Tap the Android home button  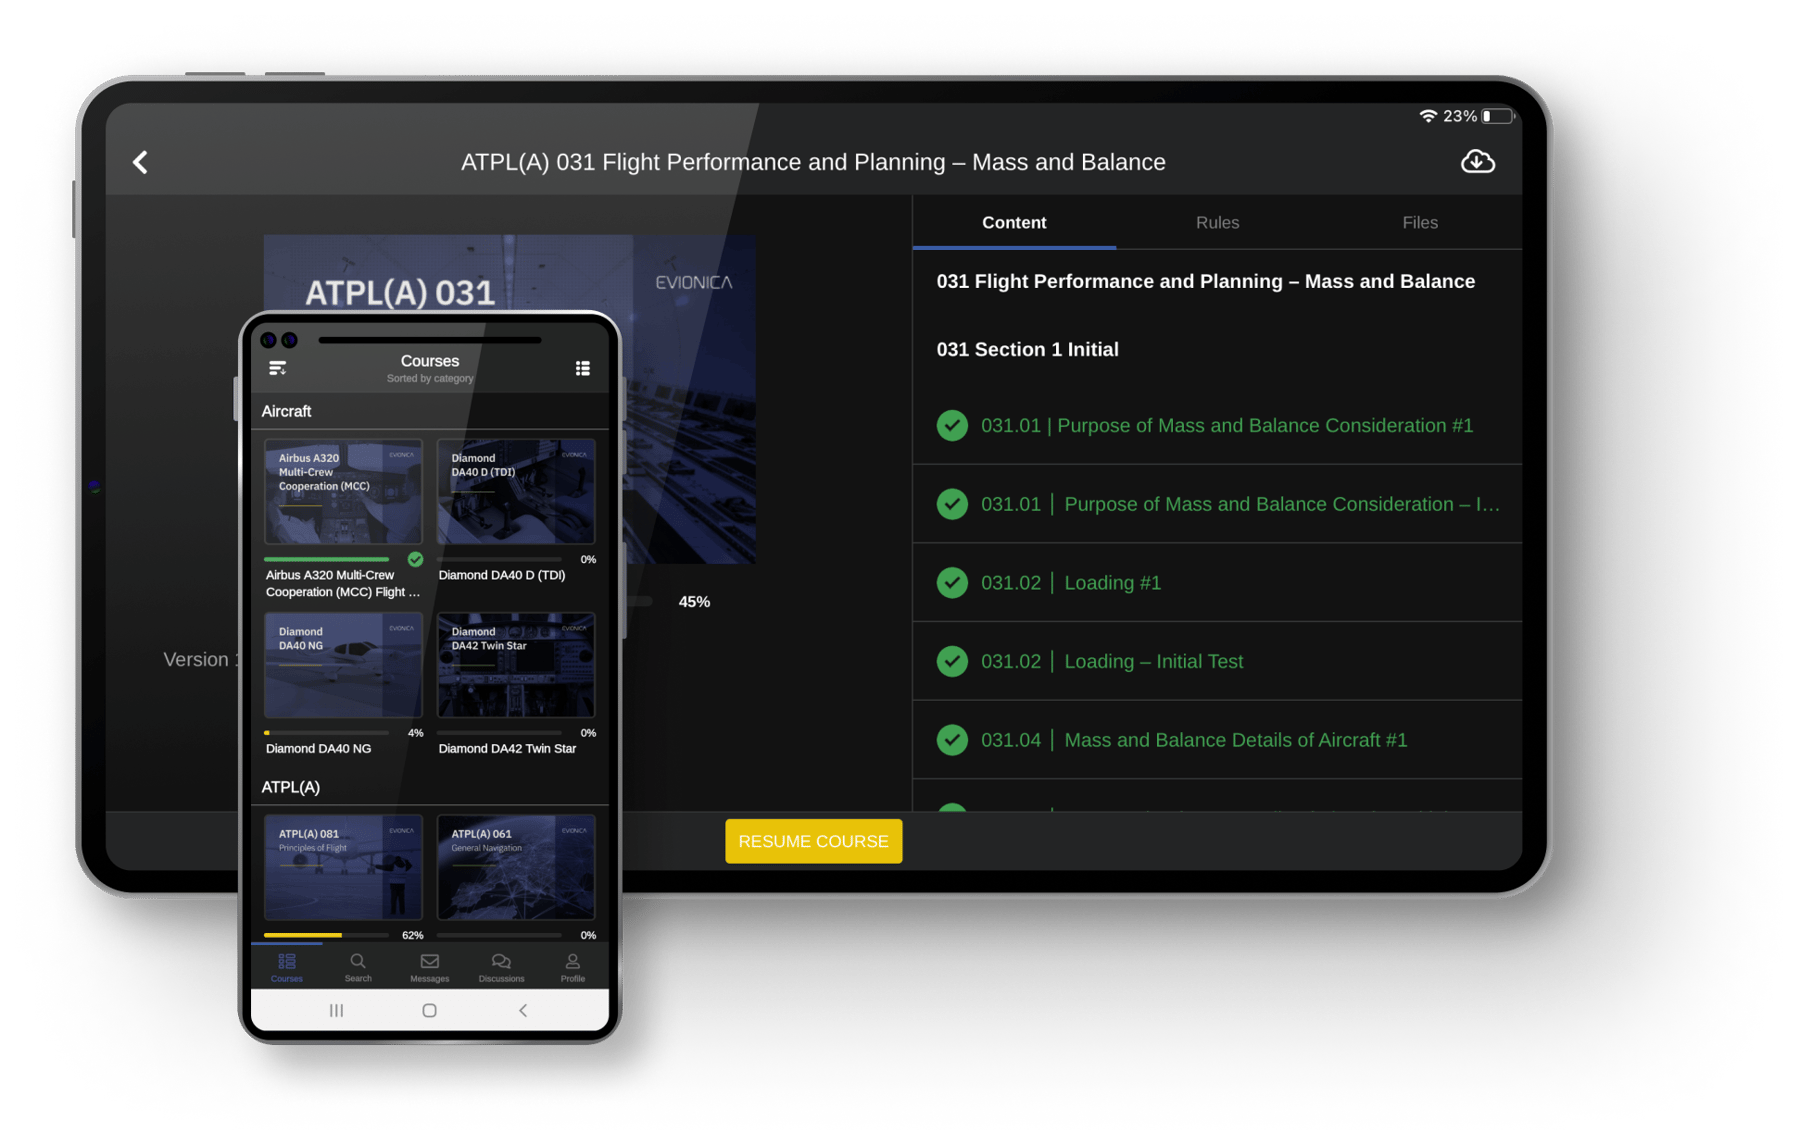click(429, 1011)
